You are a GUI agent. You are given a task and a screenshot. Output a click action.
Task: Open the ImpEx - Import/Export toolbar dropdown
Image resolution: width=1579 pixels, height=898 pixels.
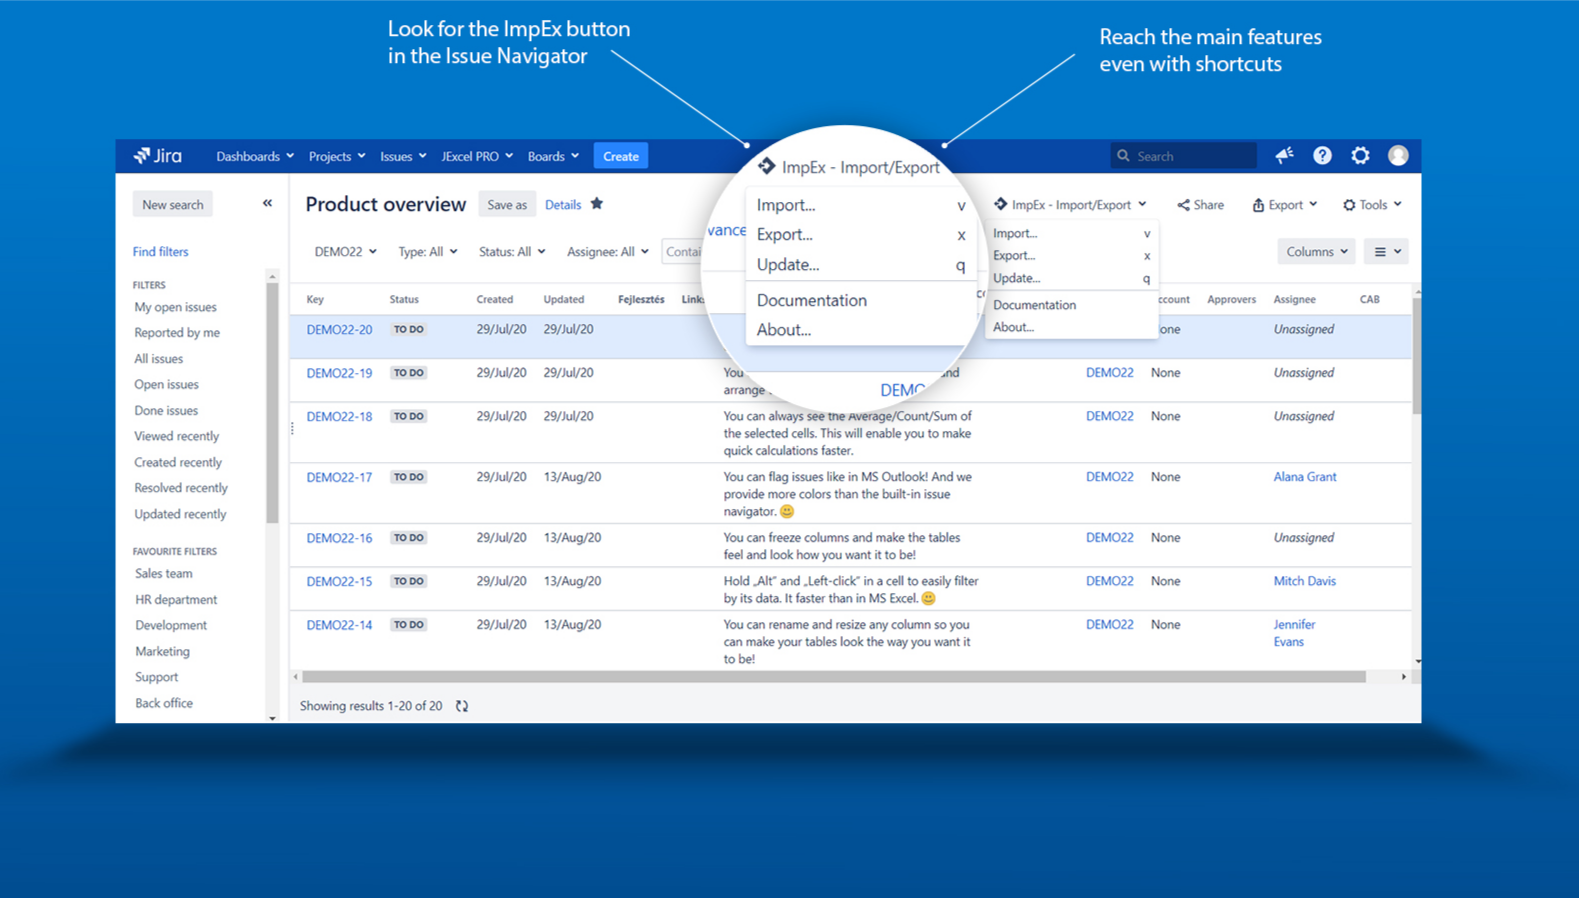1069,205
